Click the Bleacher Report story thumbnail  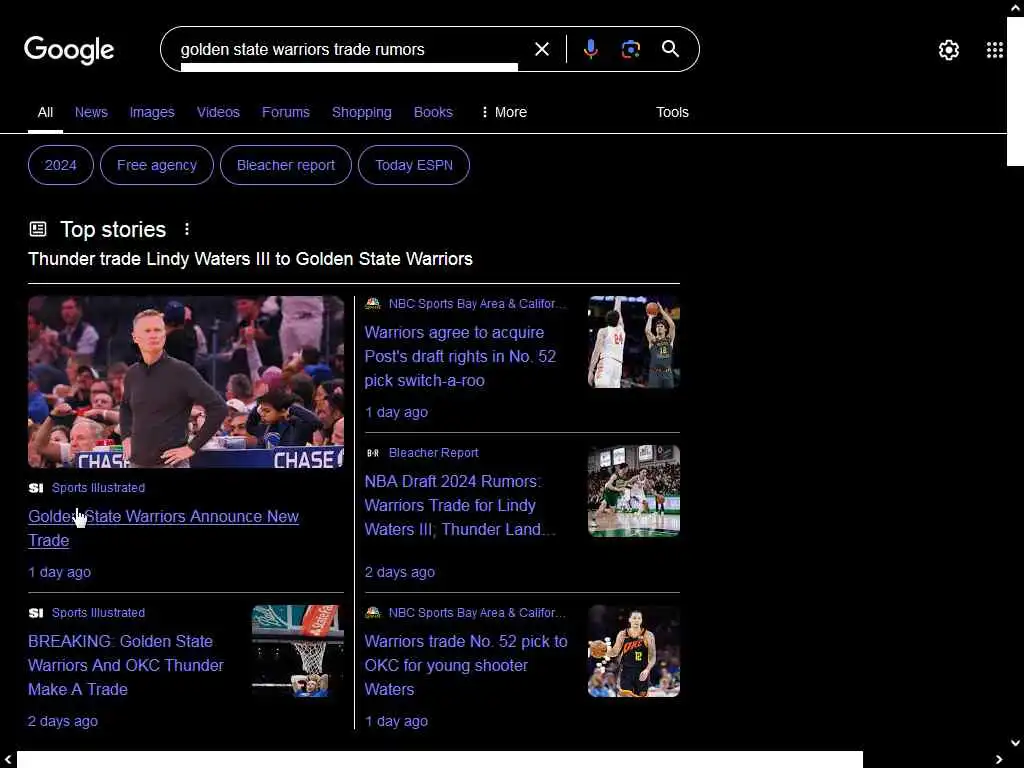[x=633, y=491]
